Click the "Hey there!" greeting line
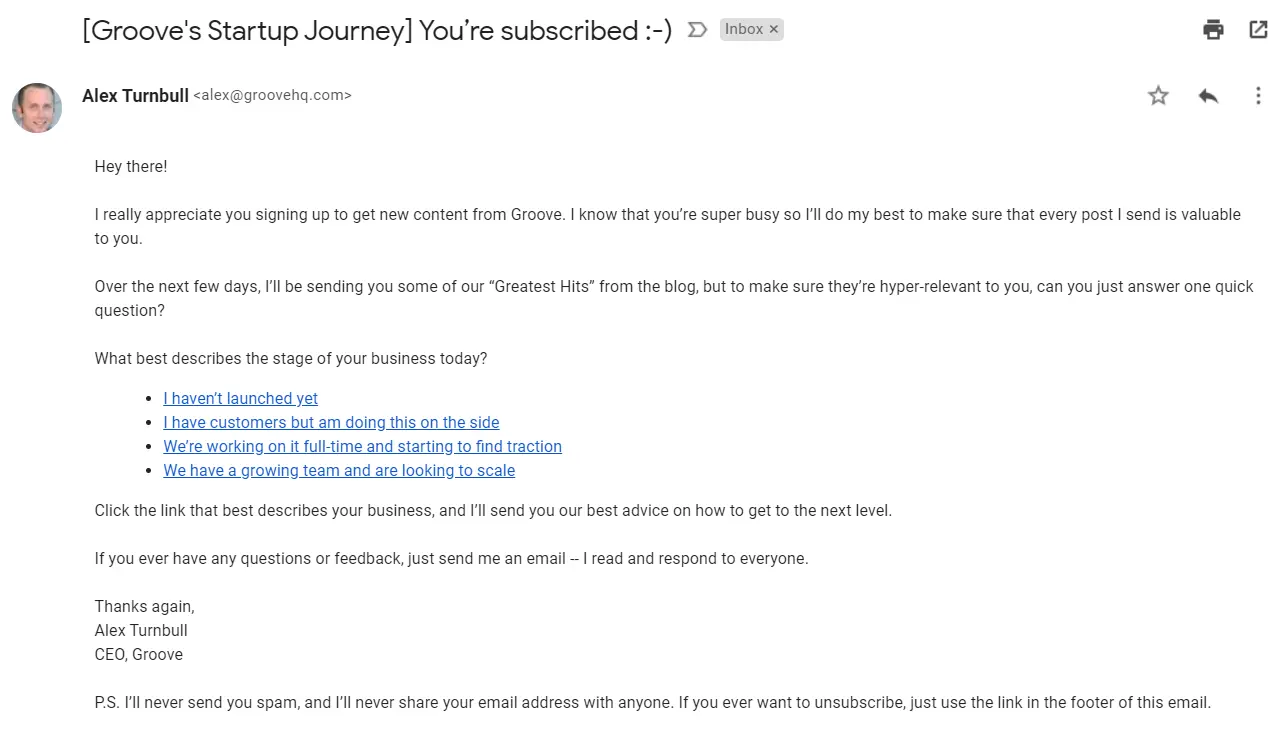Viewport: 1275px width, 736px height. 131,166
